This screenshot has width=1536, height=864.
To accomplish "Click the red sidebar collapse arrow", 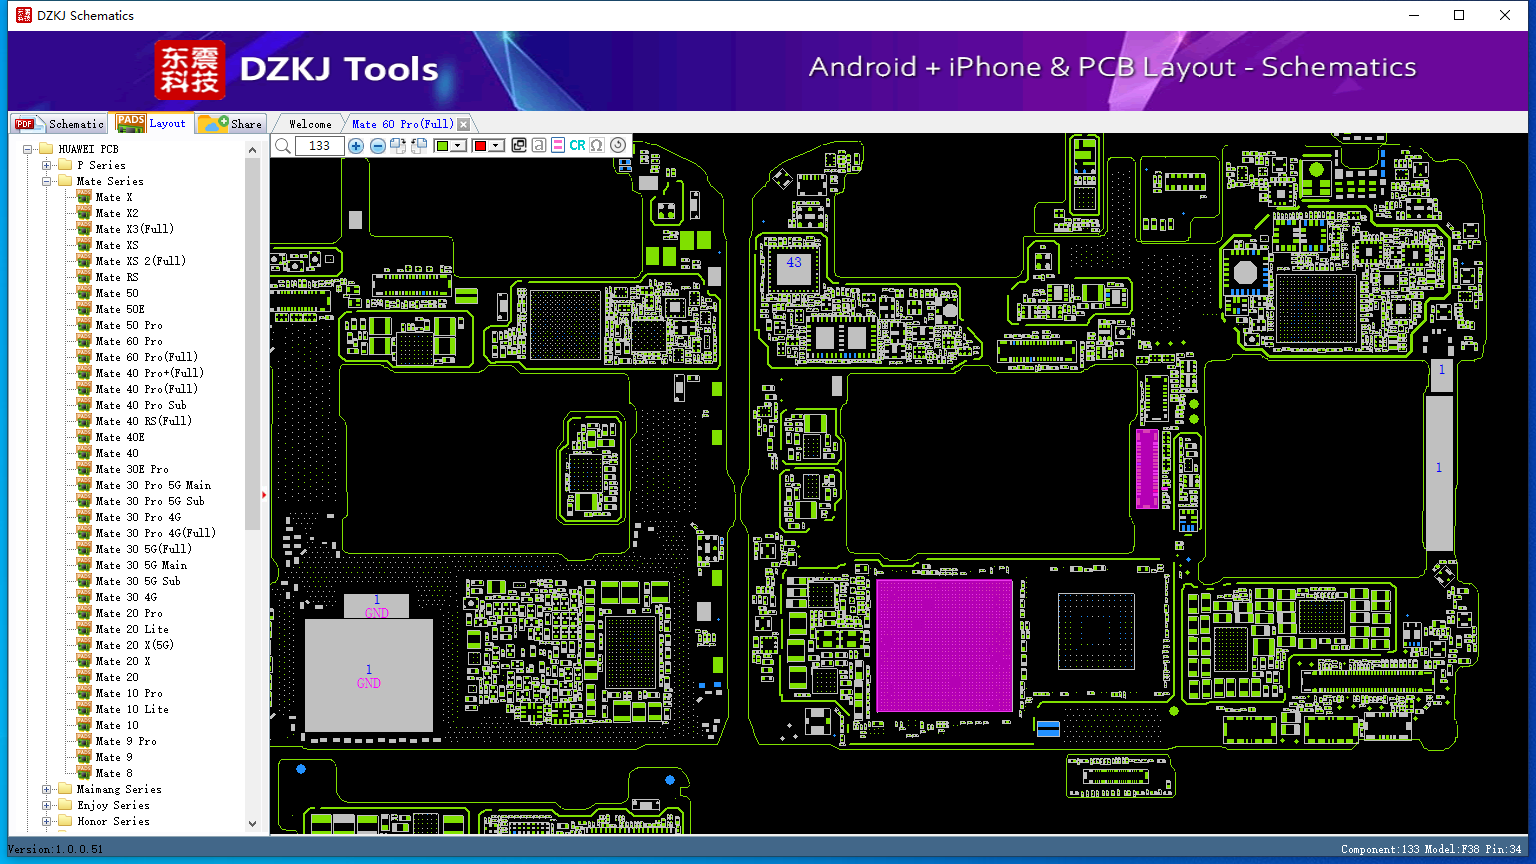I will click(264, 494).
